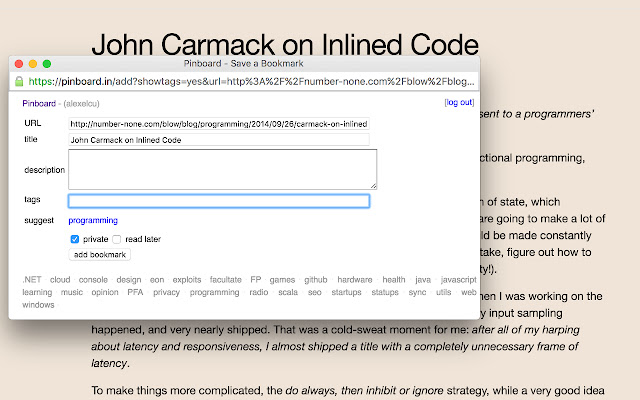
Task: Select the privacy tag
Action: point(167,292)
